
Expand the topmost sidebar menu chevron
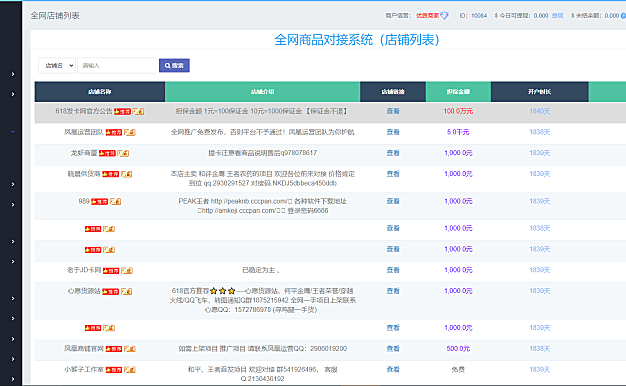pos(13,74)
